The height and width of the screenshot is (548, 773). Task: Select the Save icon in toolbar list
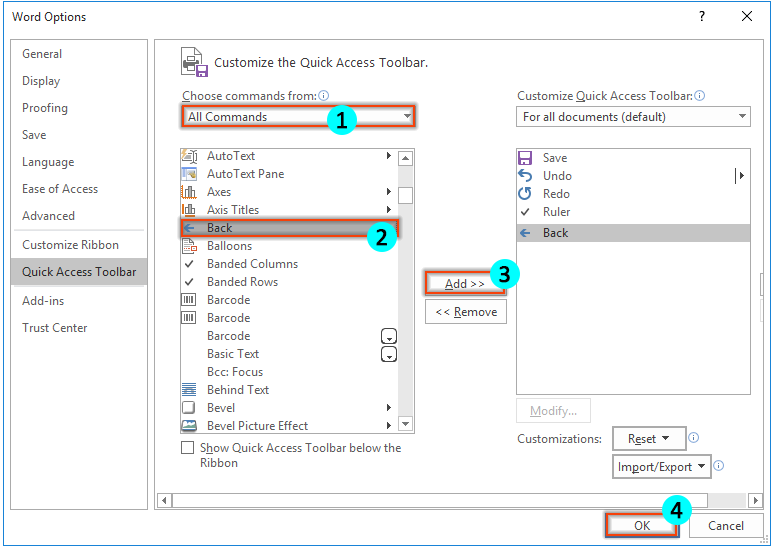(x=525, y=158)
